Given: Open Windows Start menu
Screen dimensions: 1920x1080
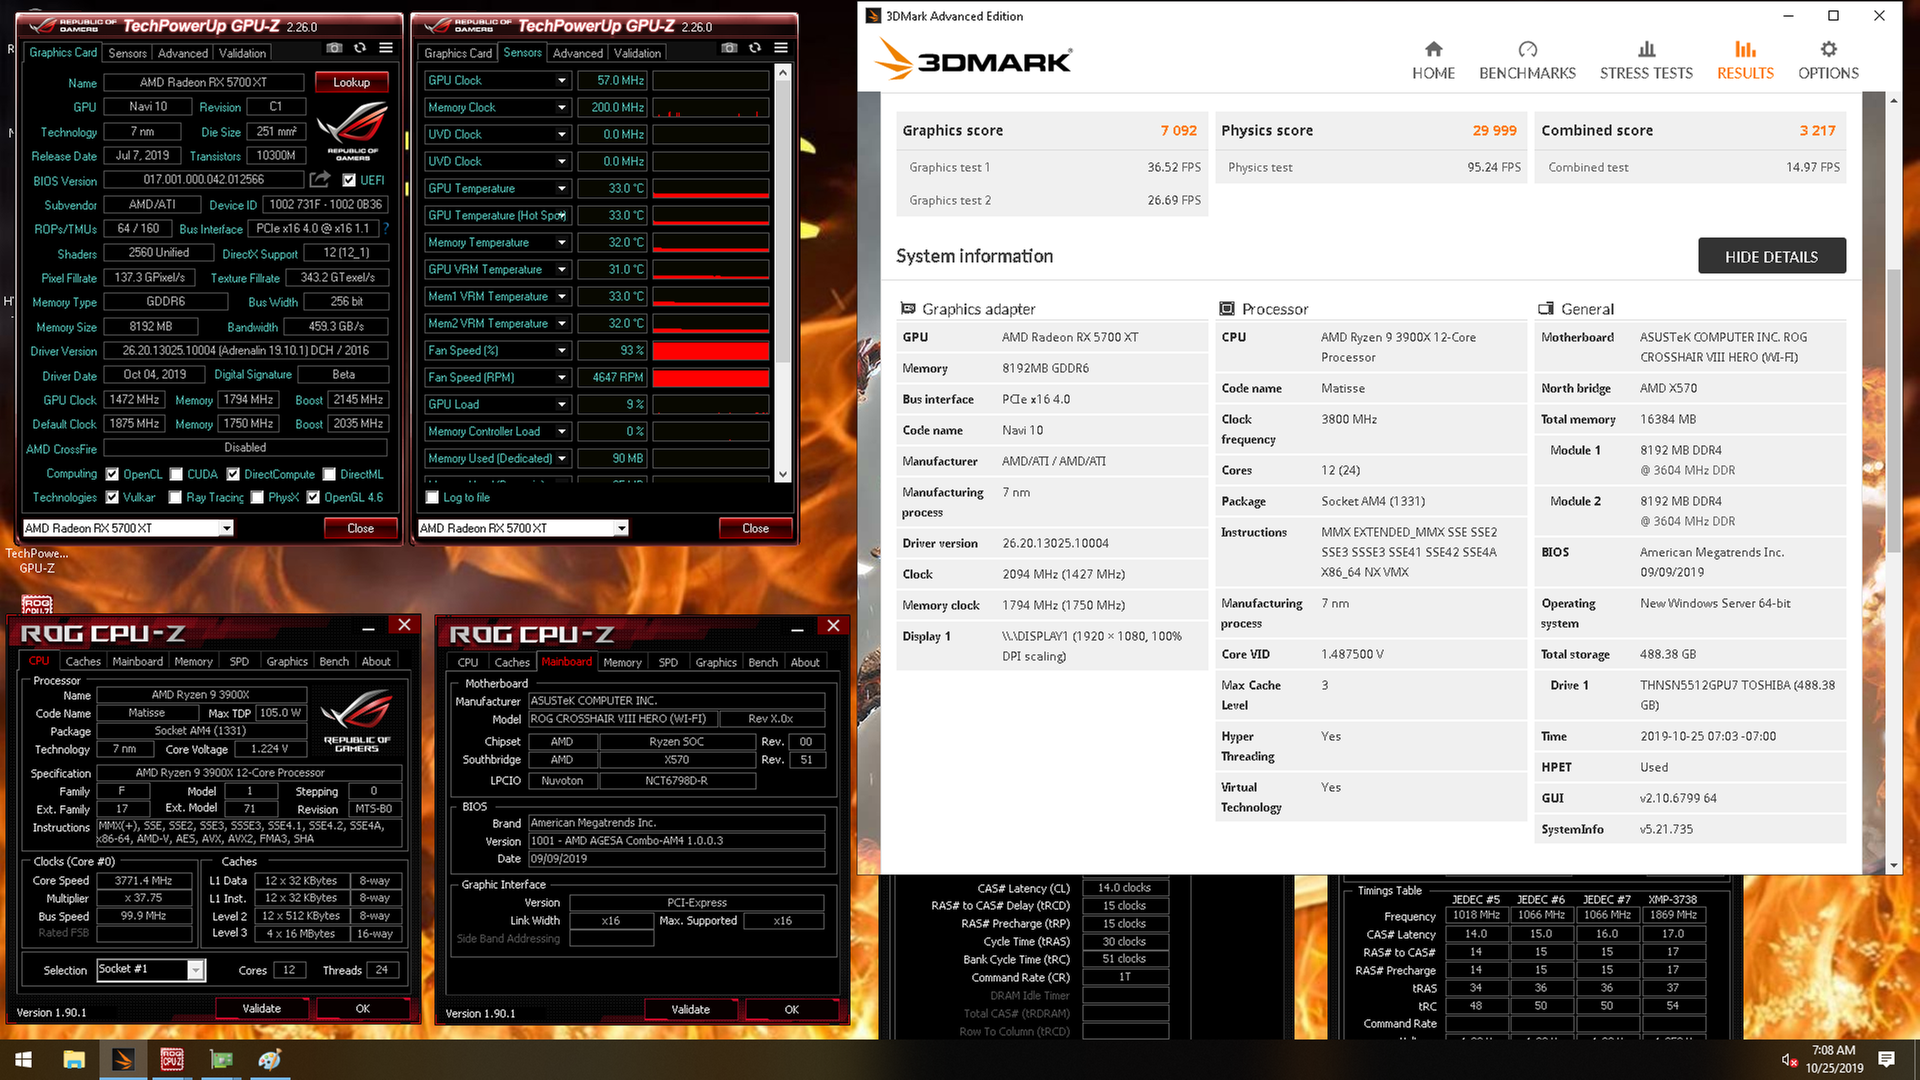Looking at the screenshot, I should pyautogui.click(x=24, y=1060).
